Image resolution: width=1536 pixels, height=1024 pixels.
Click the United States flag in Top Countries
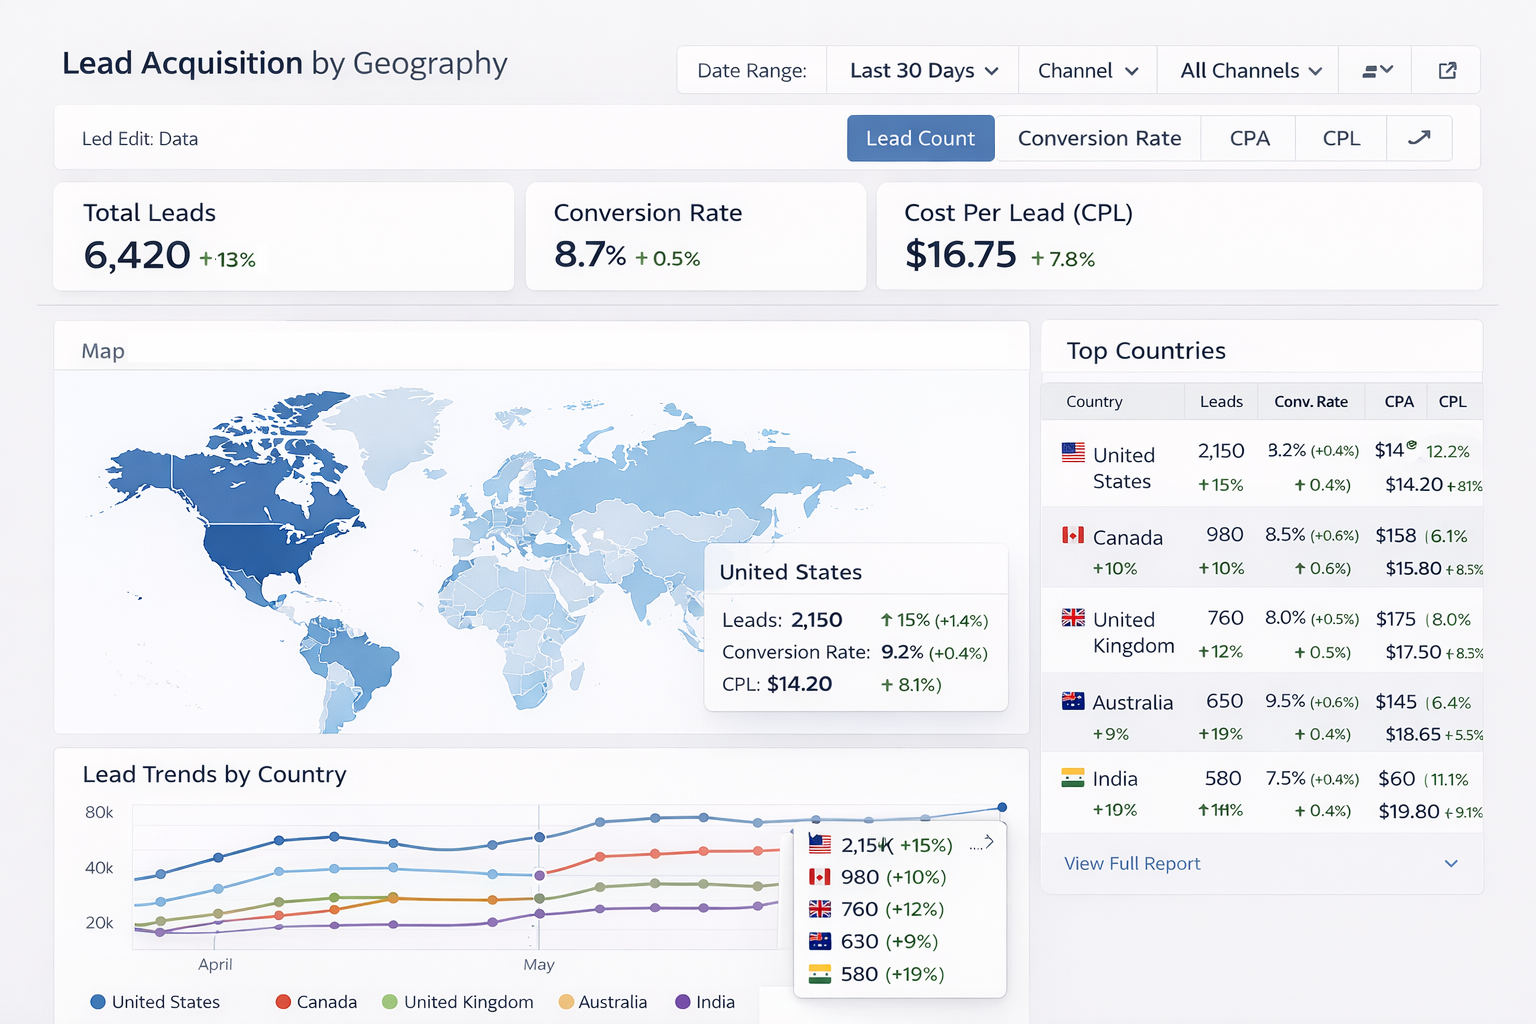1074,450
